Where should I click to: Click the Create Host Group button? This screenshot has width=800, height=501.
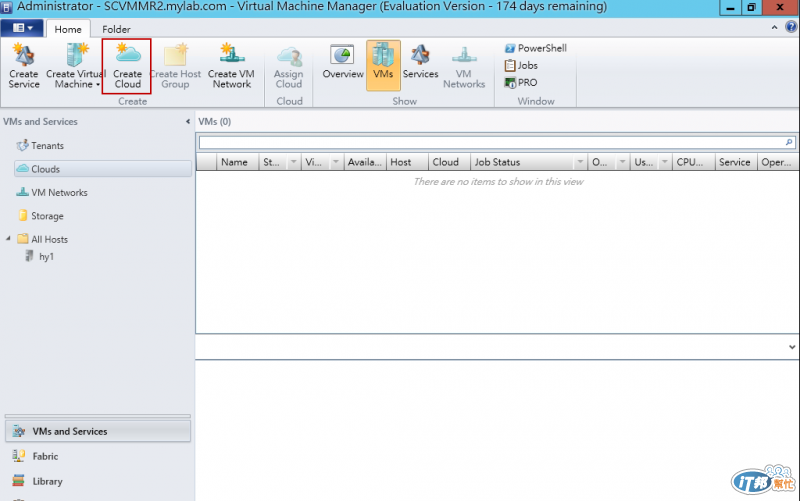pos(175,66)
